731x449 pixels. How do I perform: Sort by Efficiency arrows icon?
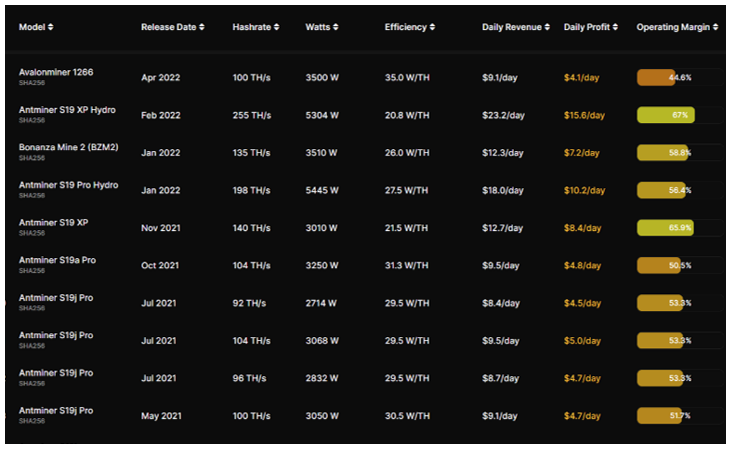[x=432, y=27]
